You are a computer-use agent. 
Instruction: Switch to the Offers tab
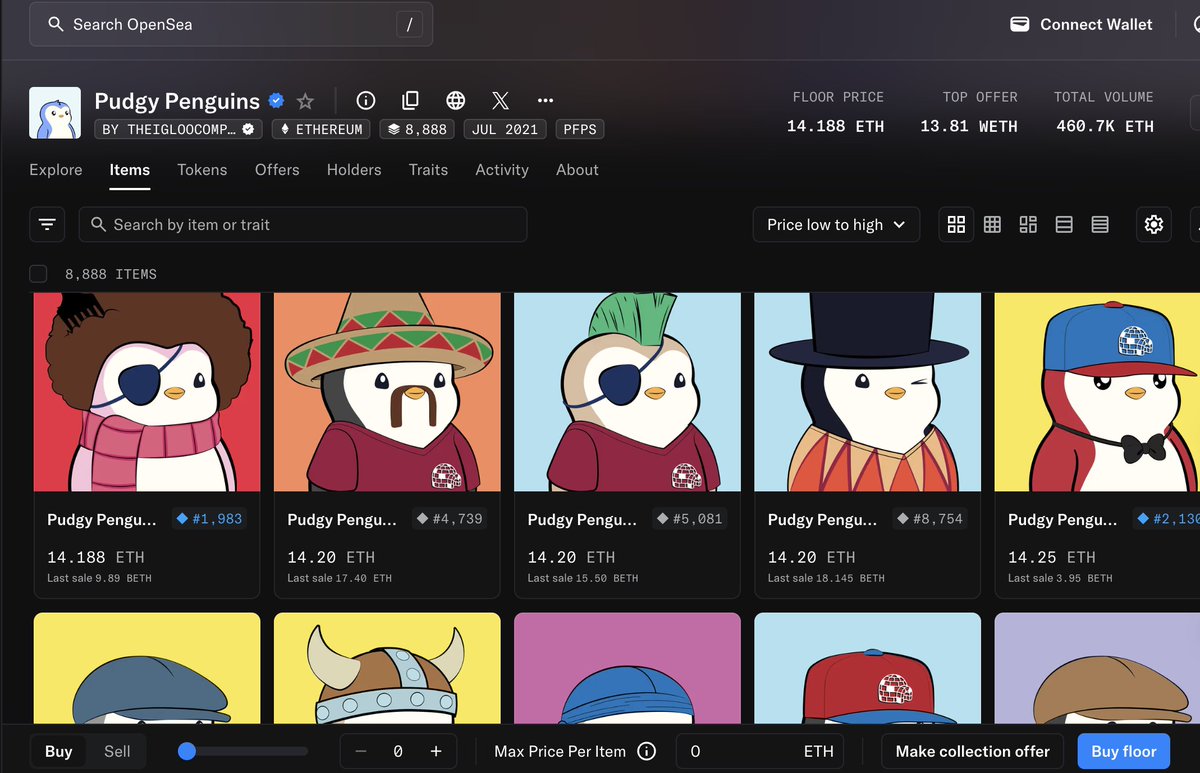click(x=277, y=170)
